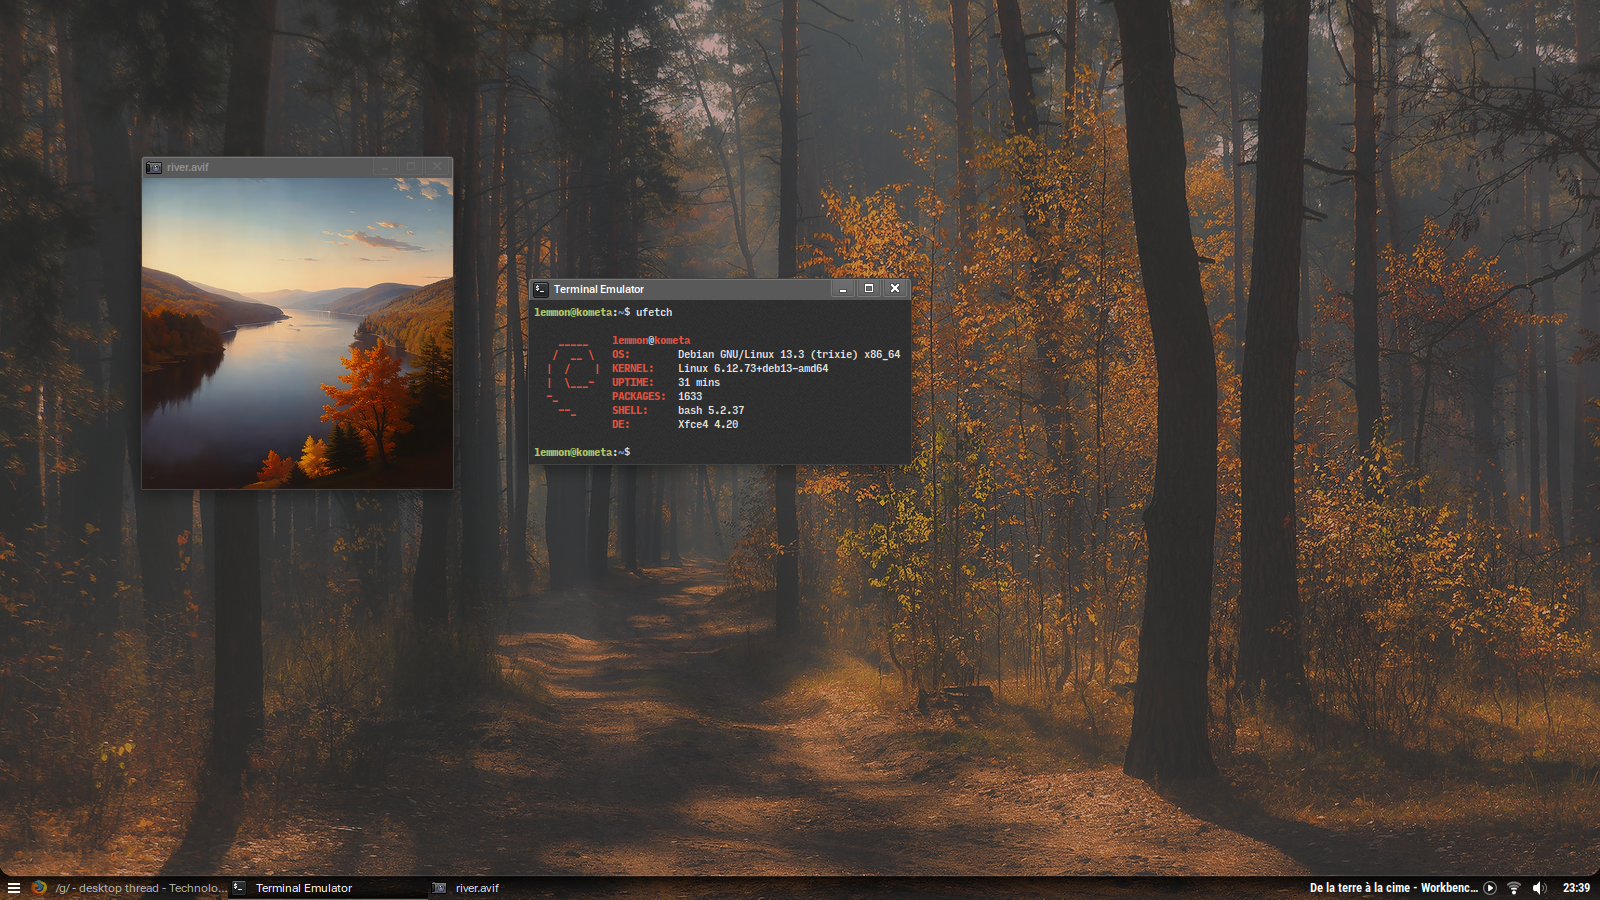This screenshot has width=1600, height=900.
Task: Click the 'KERNEL:' label in the terminal
Action: (x=633, y=369)
